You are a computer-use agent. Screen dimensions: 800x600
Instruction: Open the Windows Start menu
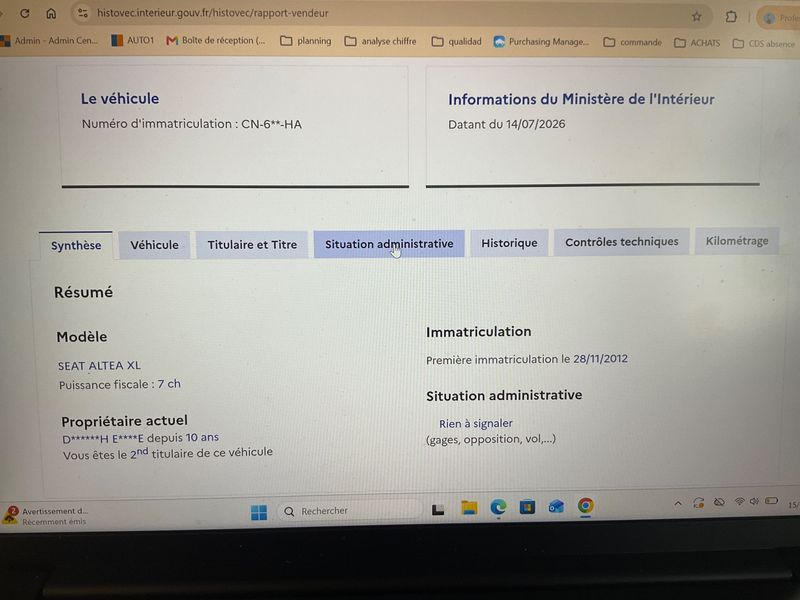tap(259, 512)
